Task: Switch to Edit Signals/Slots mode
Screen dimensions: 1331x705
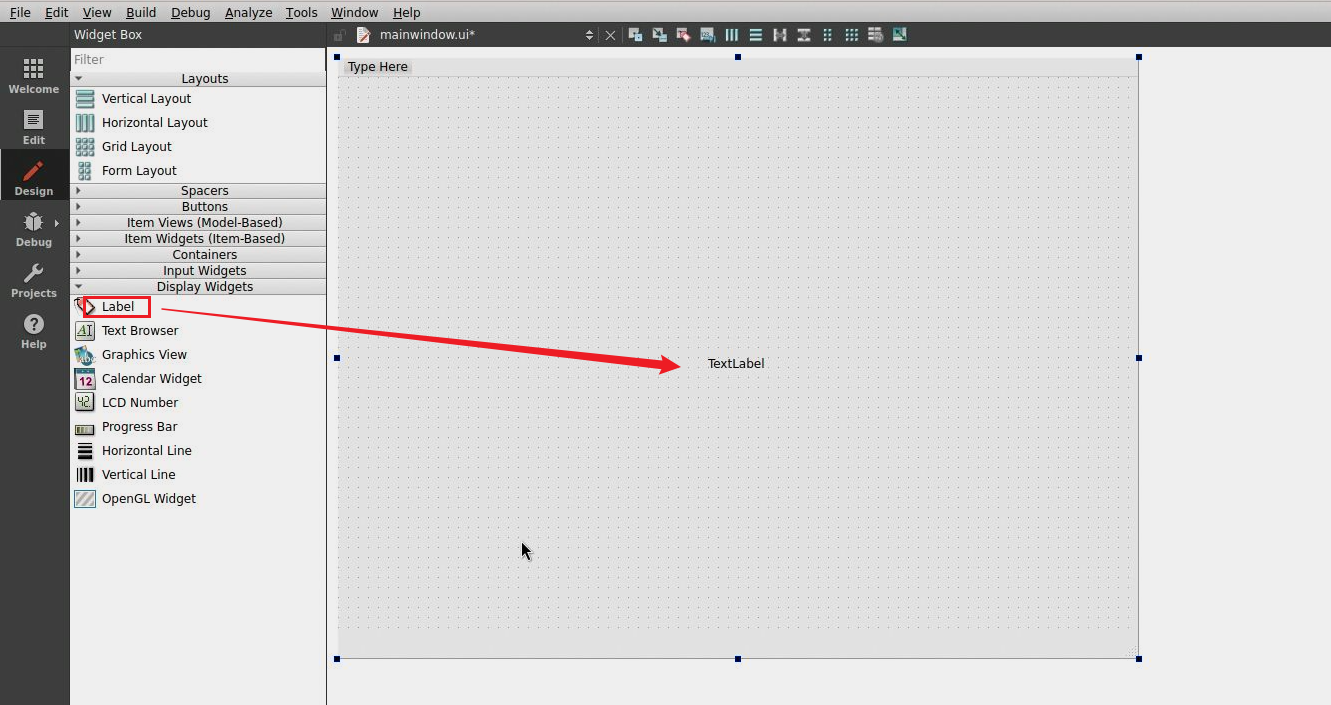Action: pos(659,35)
